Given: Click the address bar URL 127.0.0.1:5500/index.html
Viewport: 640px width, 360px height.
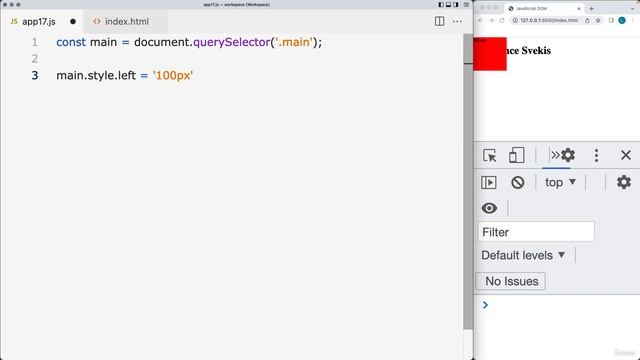Looking at the screenshot, I should coord(549,20).
